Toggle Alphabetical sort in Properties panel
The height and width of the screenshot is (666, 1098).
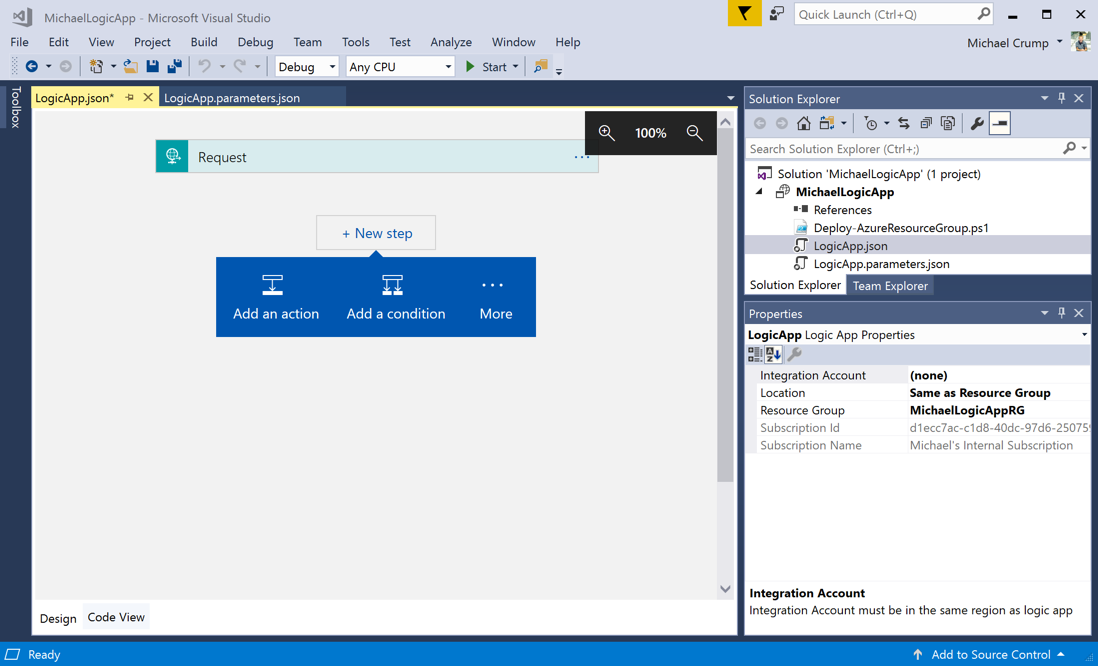(774, 355)
